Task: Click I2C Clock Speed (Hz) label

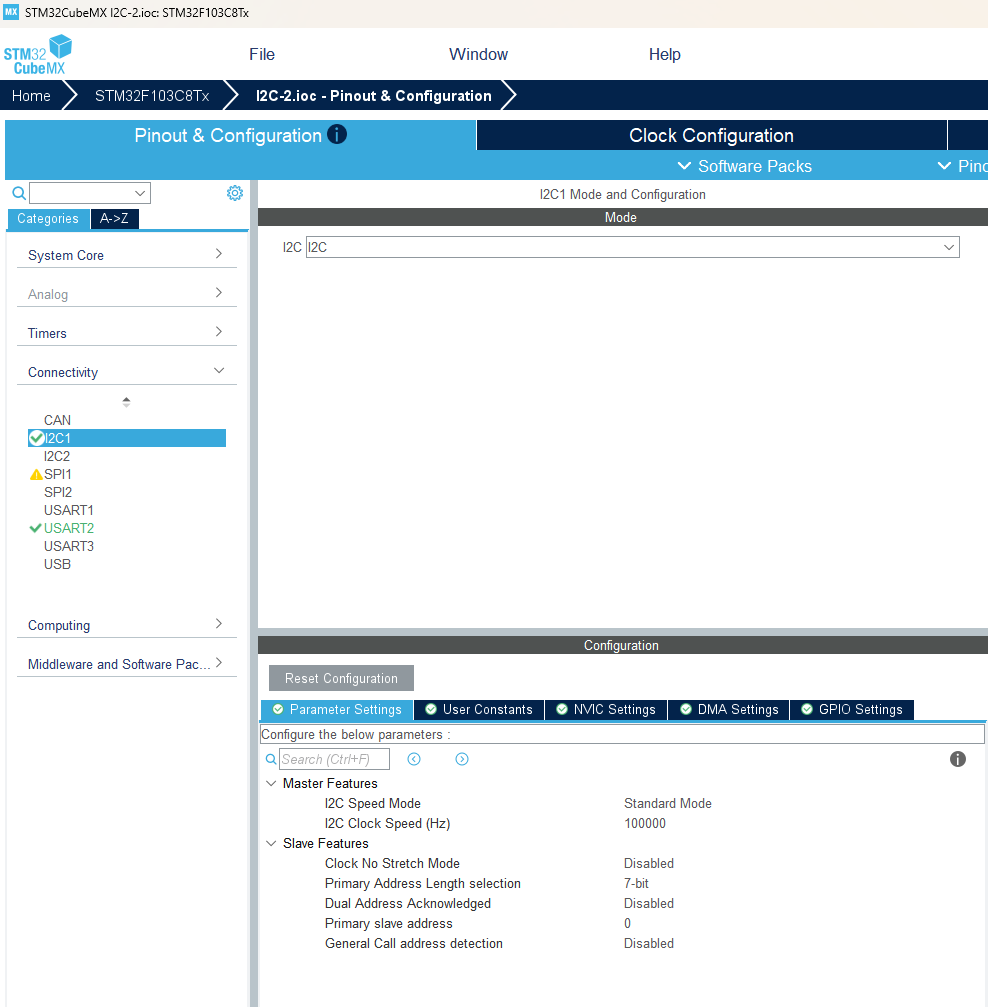Action: (x=387, y=823)
